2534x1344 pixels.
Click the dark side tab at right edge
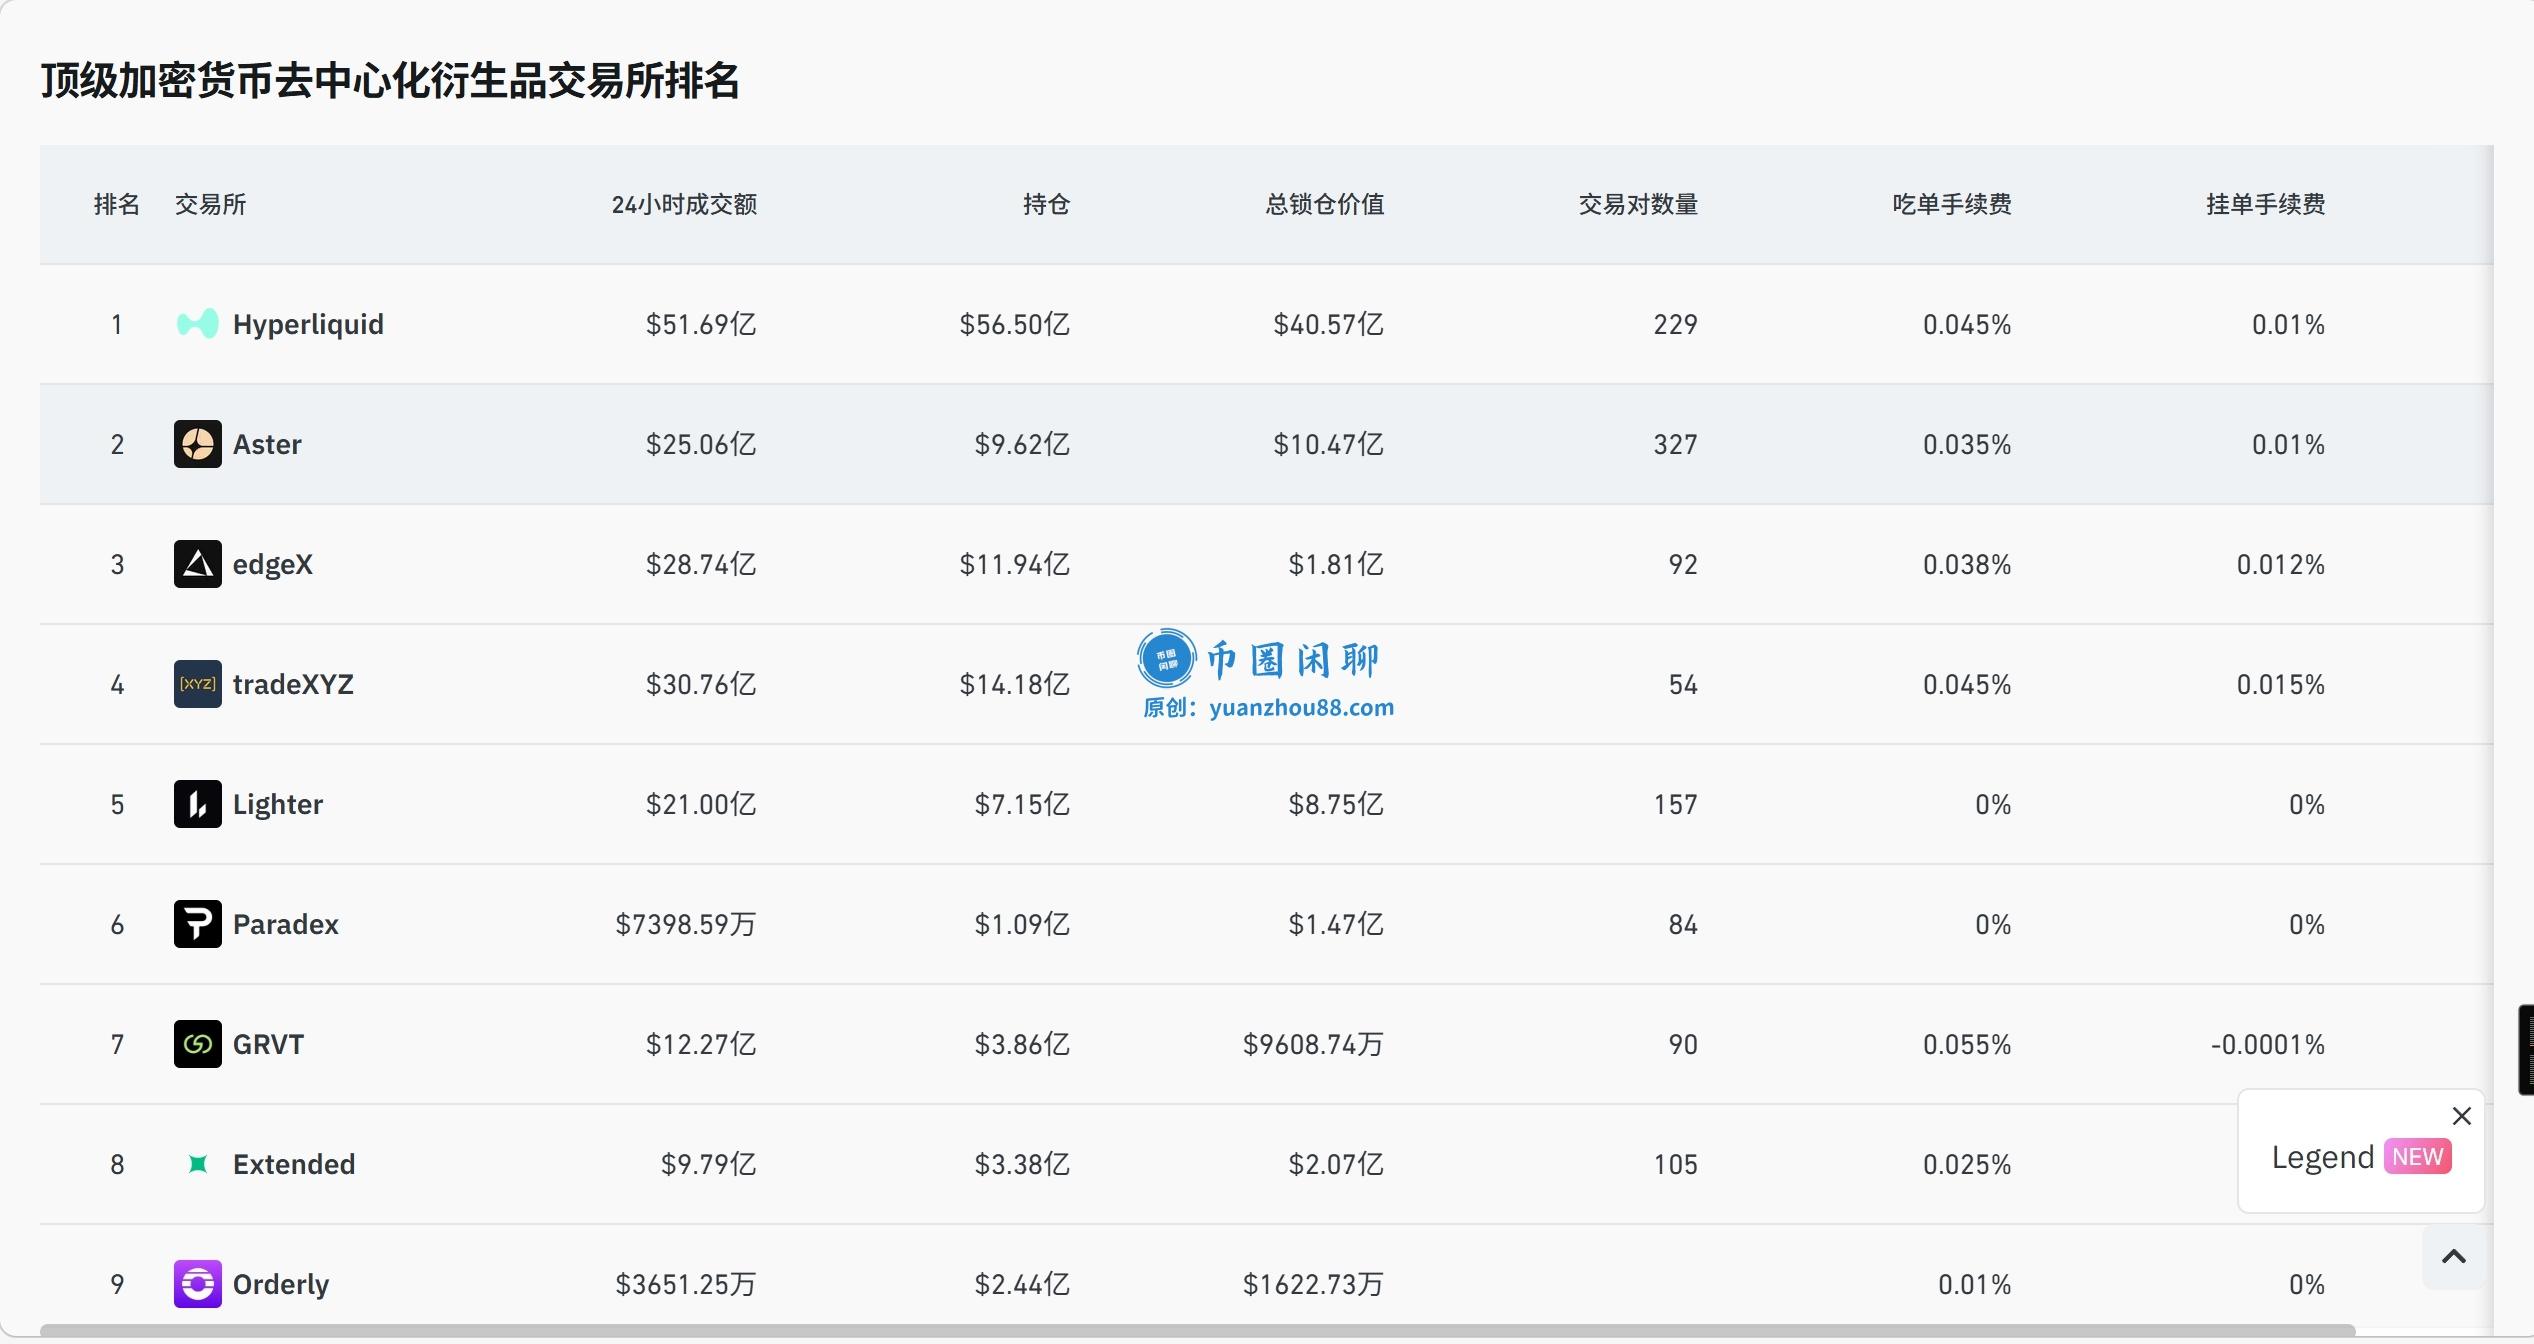[x=2525, y=1050]
